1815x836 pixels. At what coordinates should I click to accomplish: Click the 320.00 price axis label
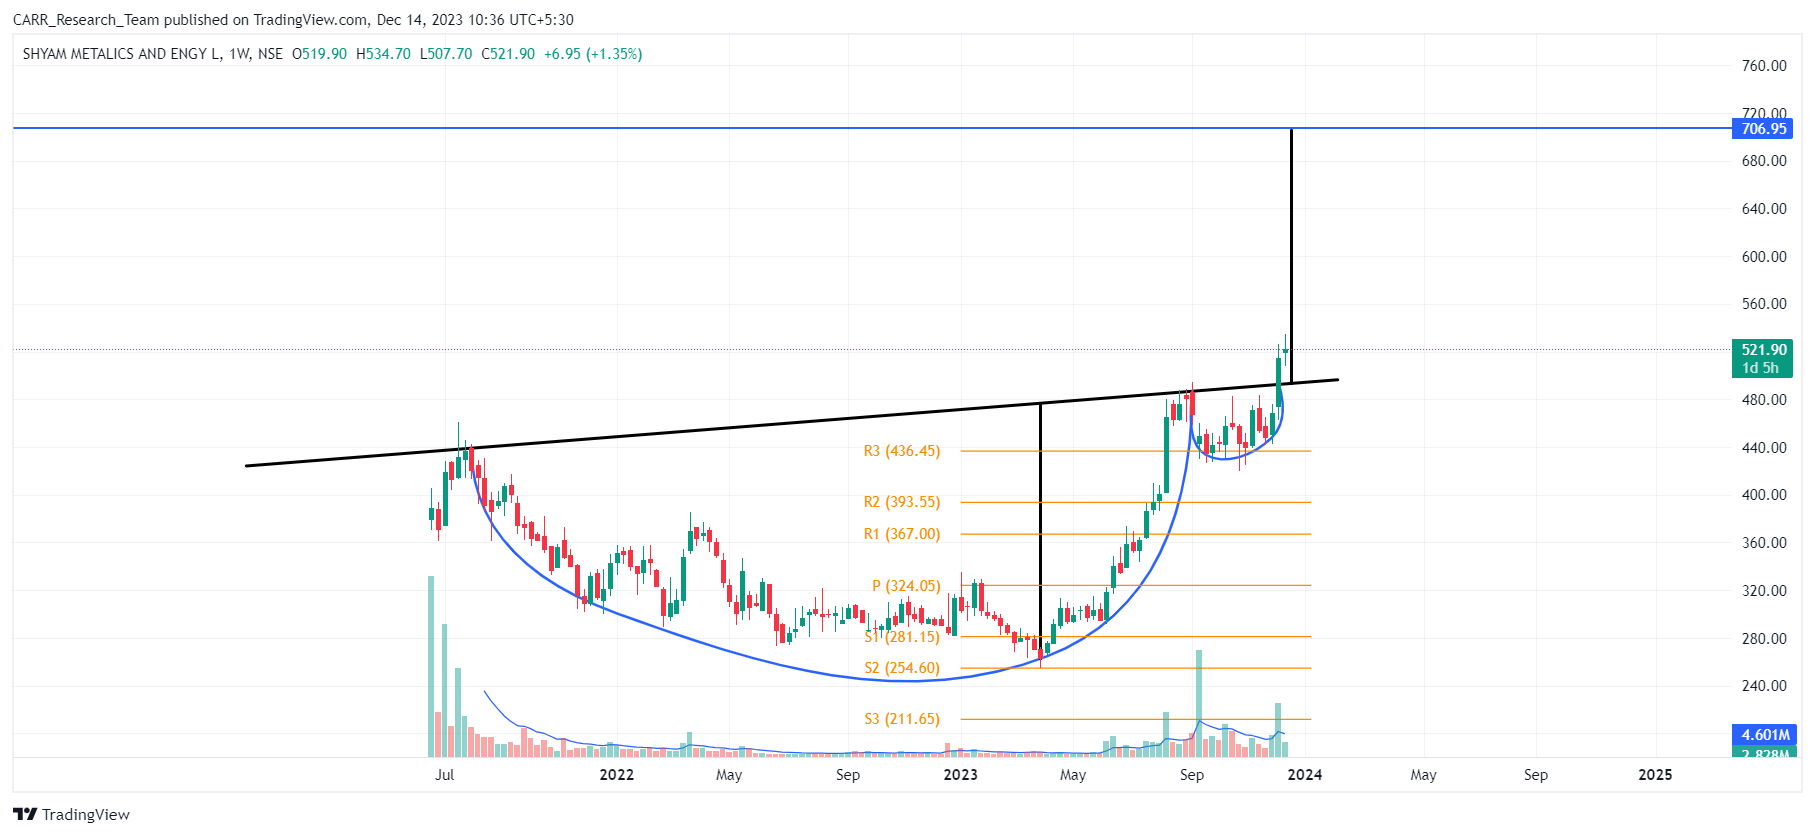point(1764,591)
